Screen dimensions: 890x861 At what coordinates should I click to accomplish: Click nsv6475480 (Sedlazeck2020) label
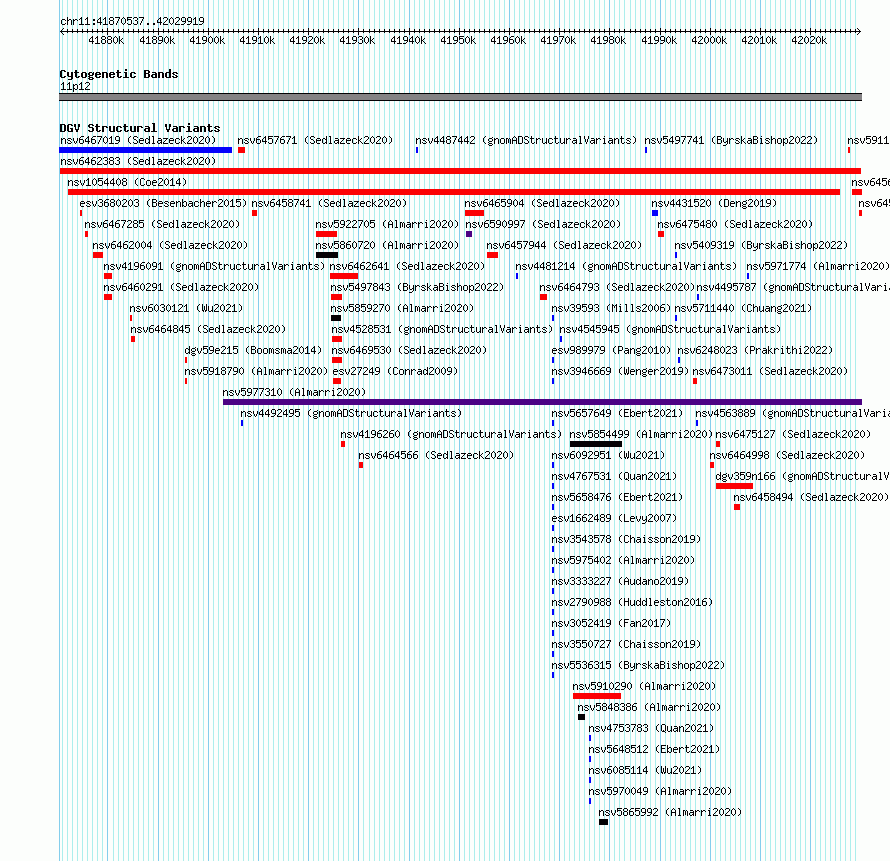point(735,224)
